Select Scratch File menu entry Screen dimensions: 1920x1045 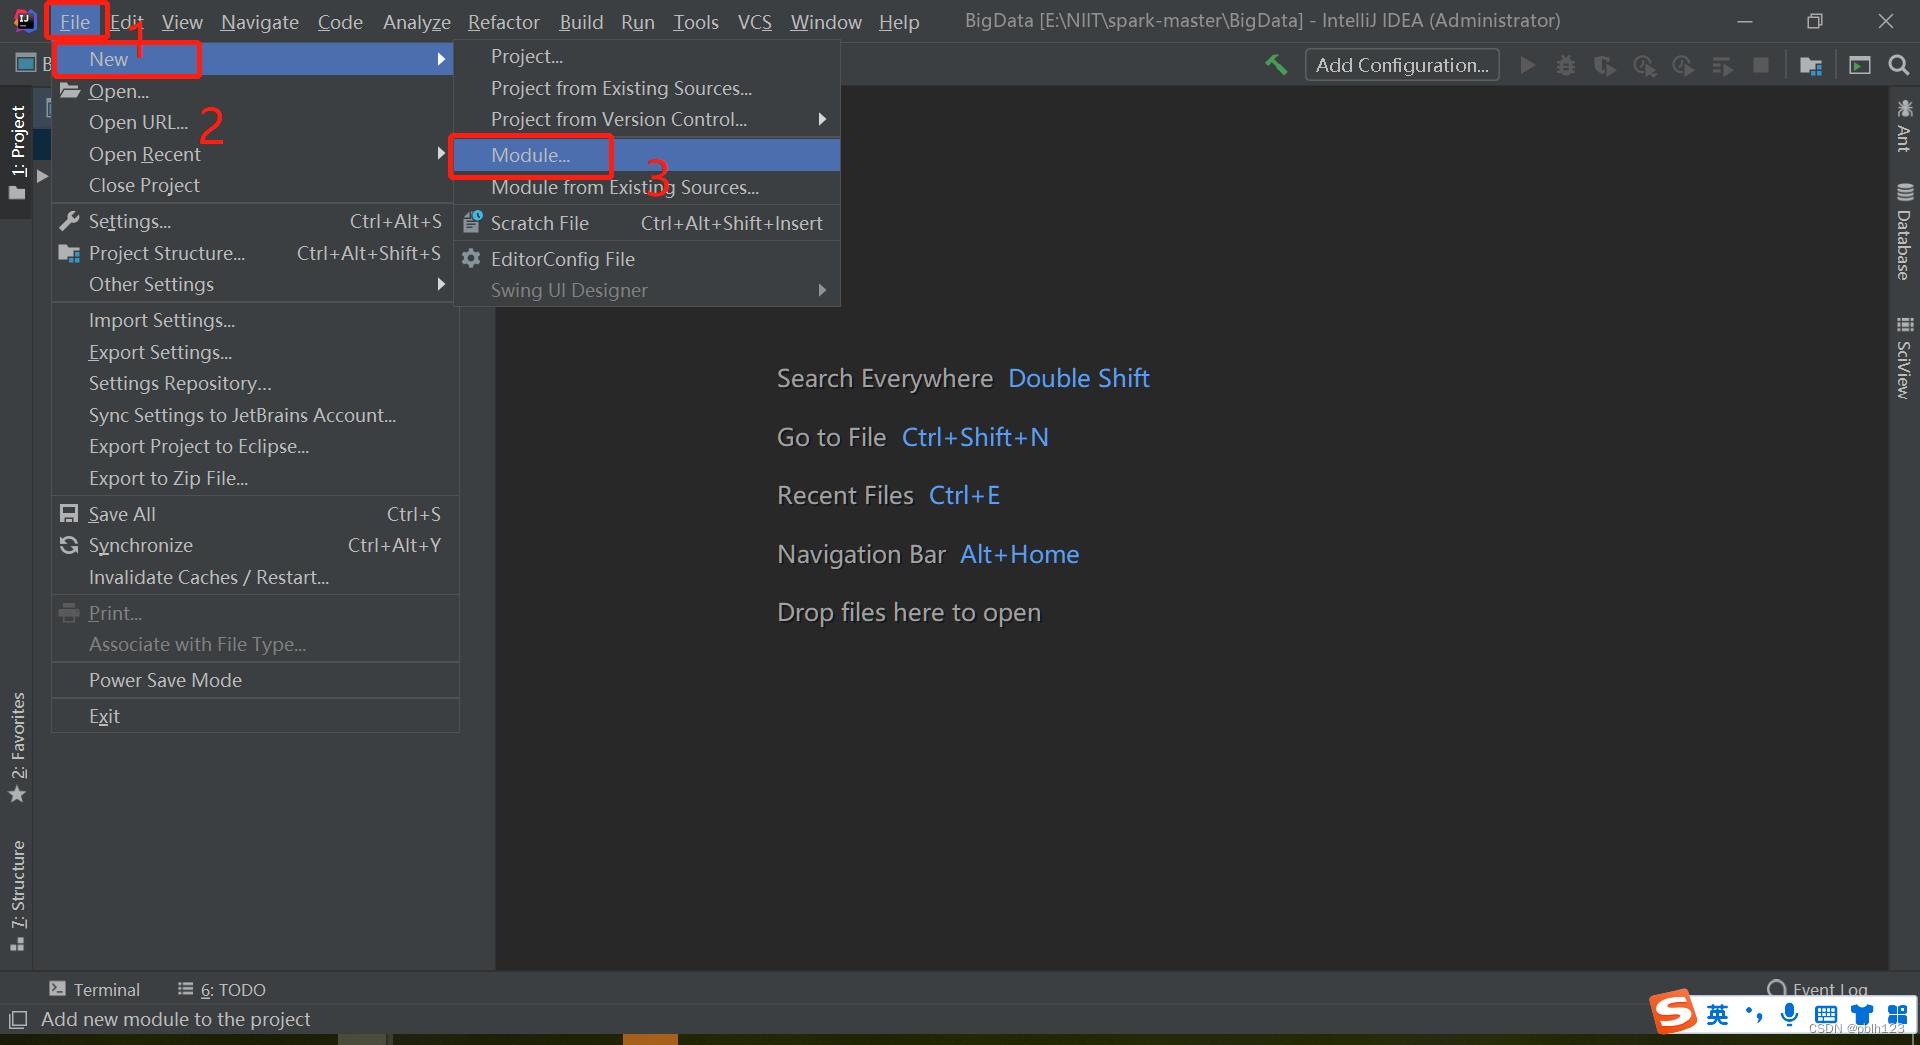(647, 223)
